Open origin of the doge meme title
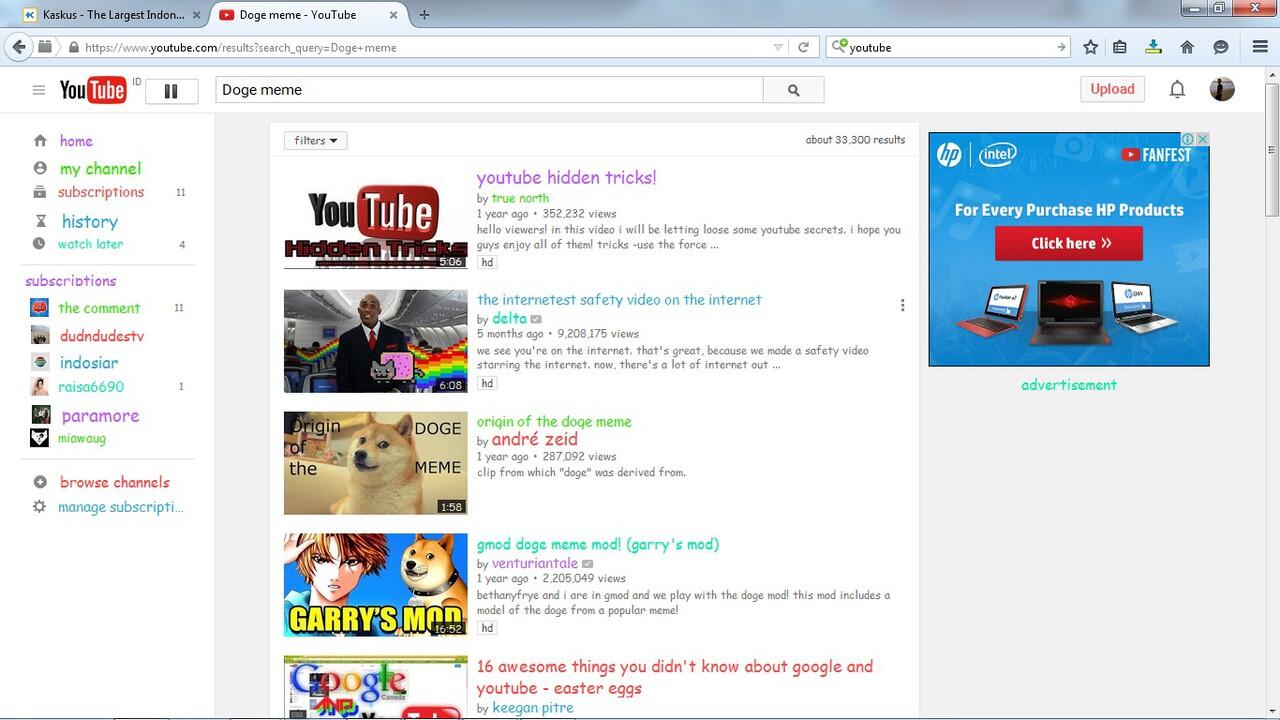 click(554, 422)
